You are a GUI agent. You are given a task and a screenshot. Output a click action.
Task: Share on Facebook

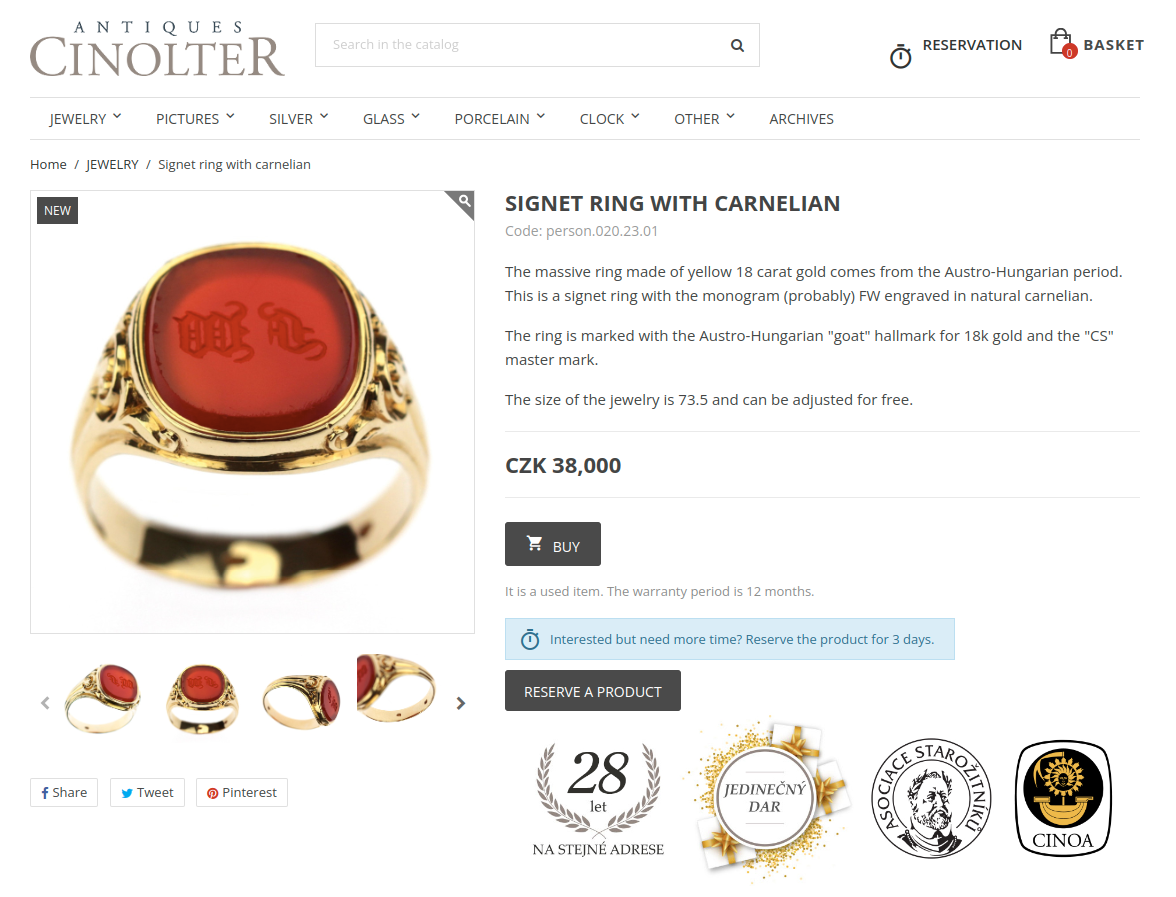64,792
